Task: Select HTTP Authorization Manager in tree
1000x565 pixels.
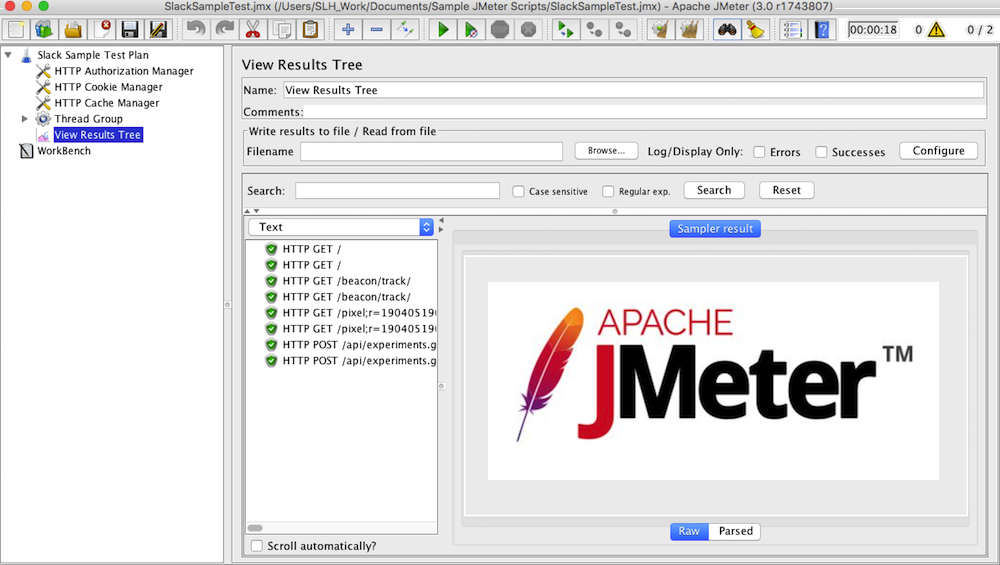Action: (x=124, y=71)
